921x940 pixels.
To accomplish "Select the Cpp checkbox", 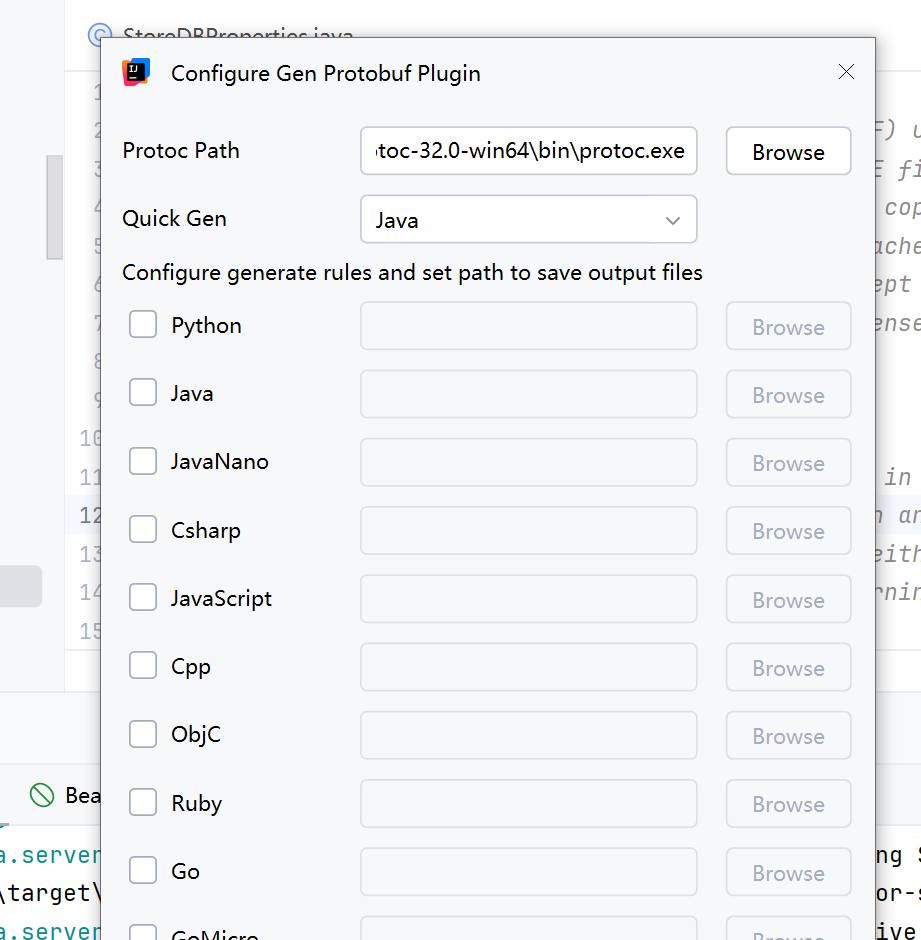I will click(x=143, y=666).
